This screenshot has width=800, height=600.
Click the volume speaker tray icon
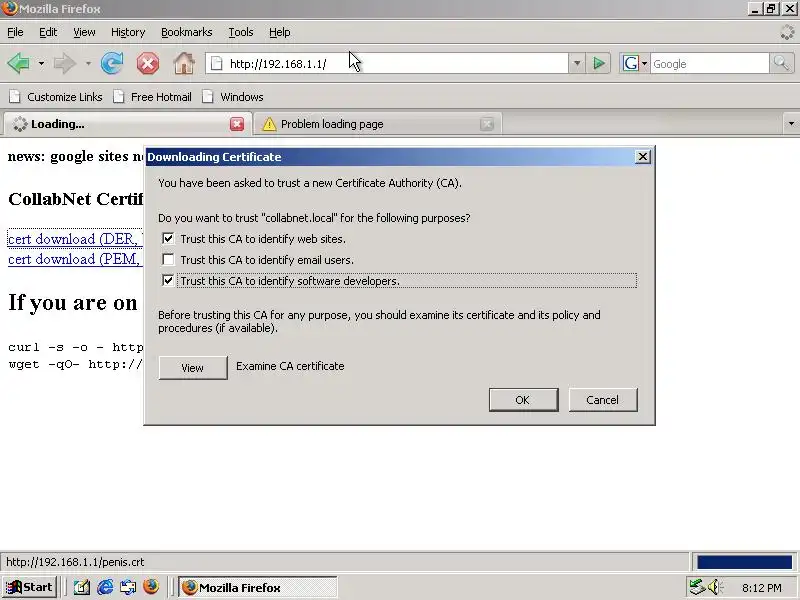click(714, 587)
